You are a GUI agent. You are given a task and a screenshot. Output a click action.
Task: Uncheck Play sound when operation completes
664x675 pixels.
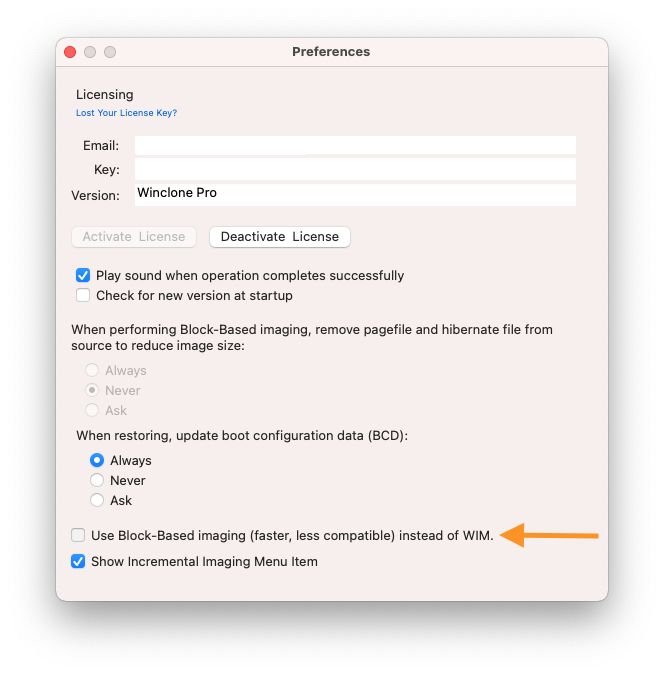83,276
